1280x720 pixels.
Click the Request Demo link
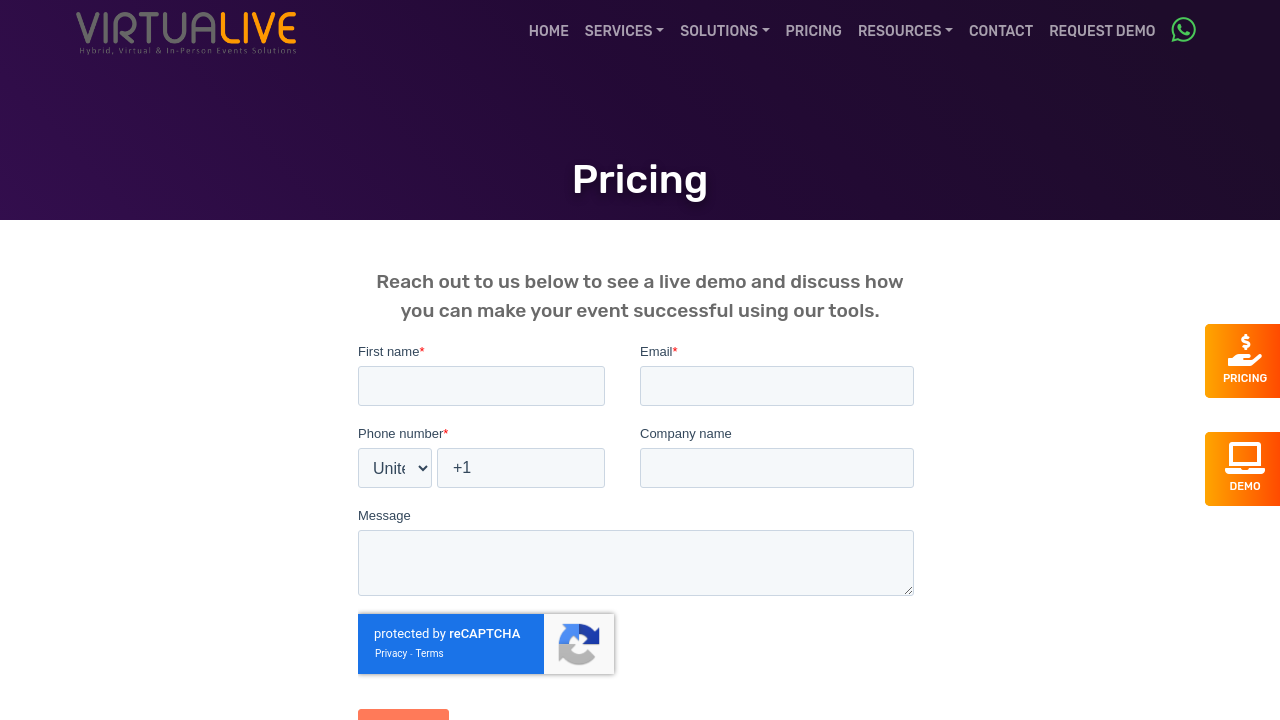(x=1101, y=31)
